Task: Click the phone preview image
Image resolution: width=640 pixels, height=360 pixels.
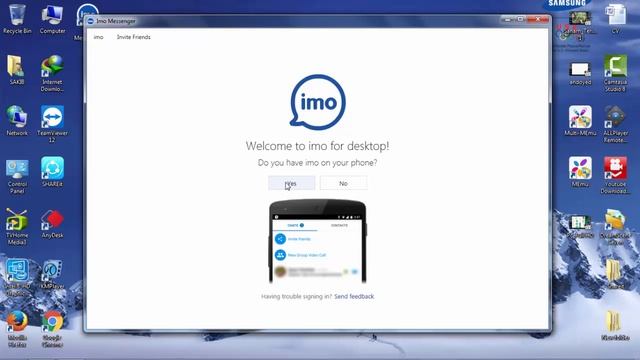Action: (x=318, y=241)
